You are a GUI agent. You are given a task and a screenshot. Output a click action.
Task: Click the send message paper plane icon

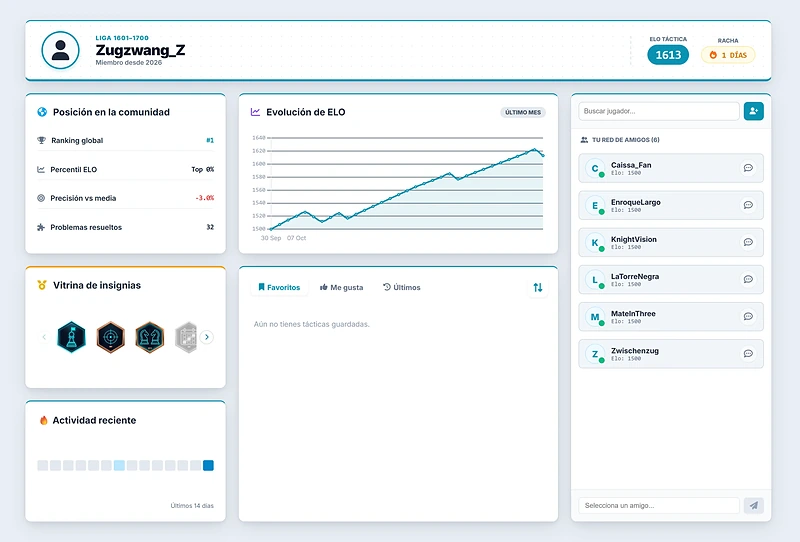[754, 505]
